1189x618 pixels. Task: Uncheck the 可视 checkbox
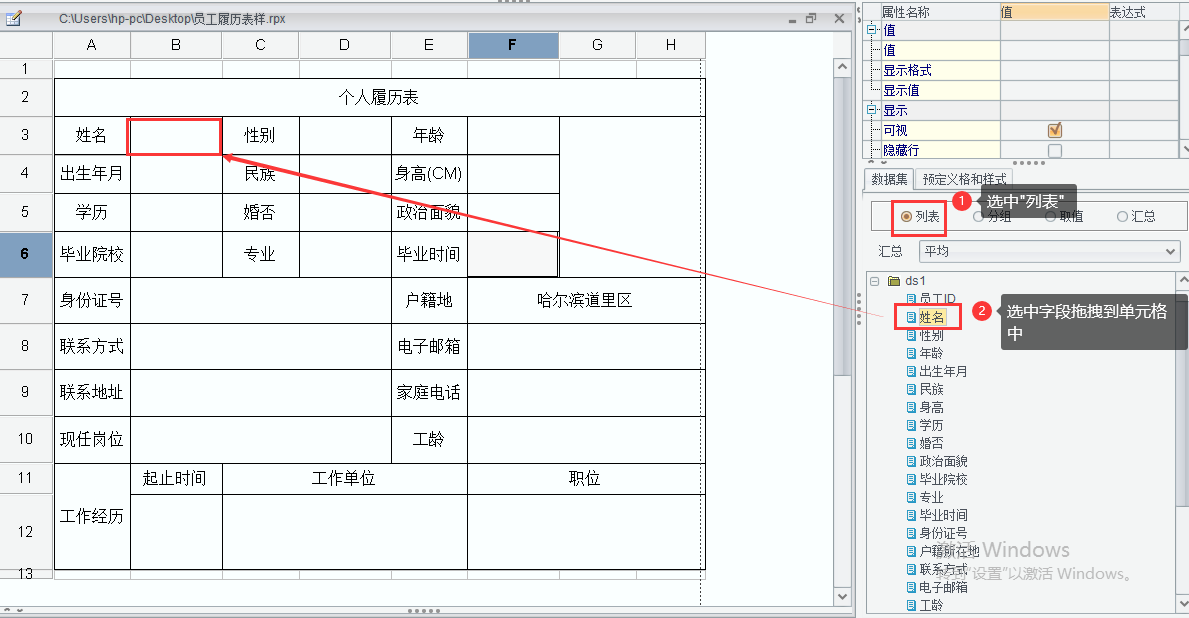coord(1055,130)
